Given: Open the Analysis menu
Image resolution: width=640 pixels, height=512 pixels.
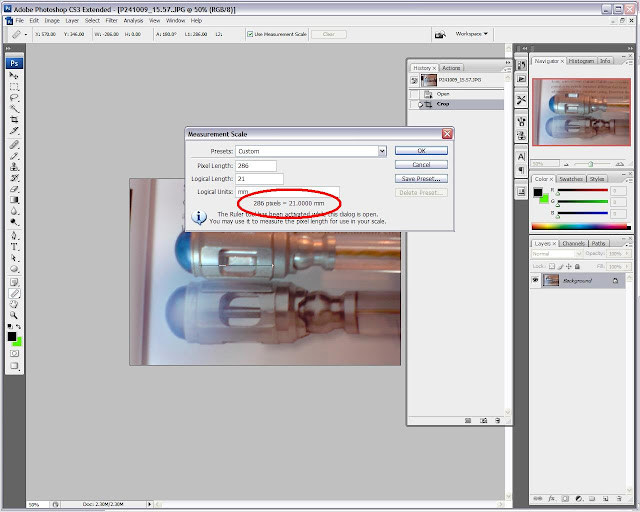Looking at the screenshot, I should [x=133, y=20].
